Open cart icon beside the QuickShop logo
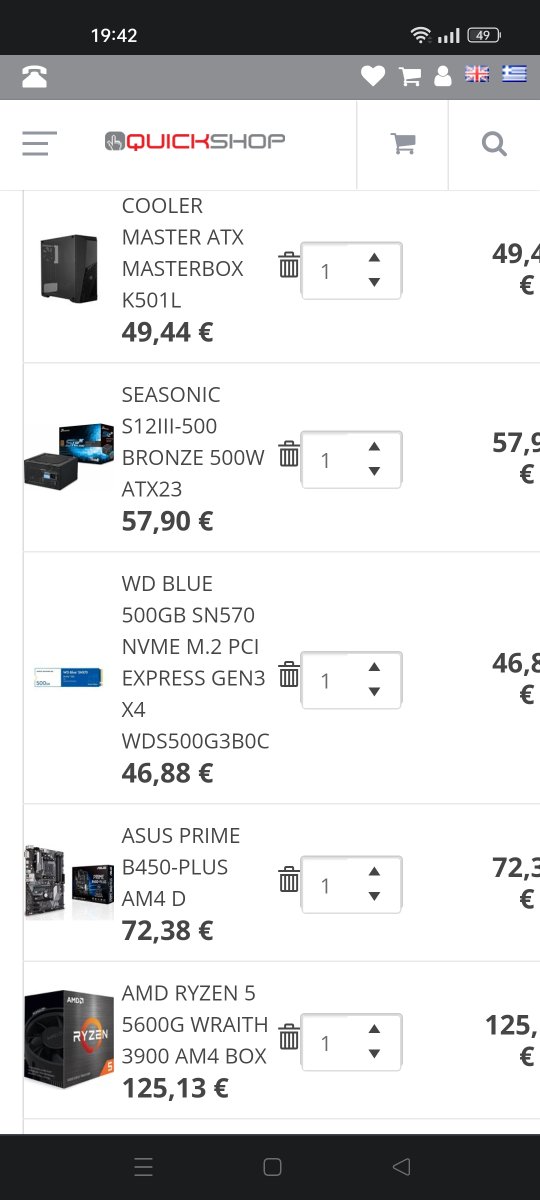540x1200 pixels. (403, 144)
